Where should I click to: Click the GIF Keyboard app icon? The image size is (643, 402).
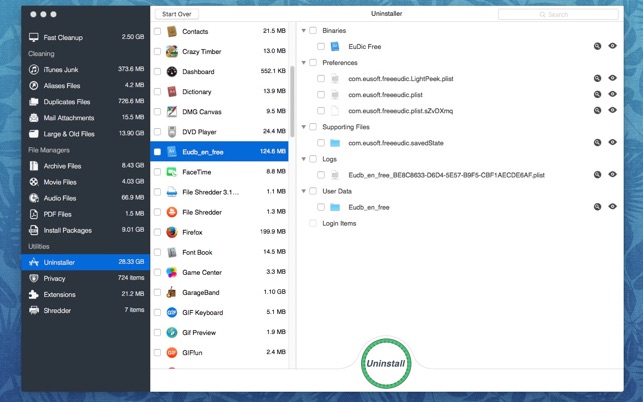point(172,313)
